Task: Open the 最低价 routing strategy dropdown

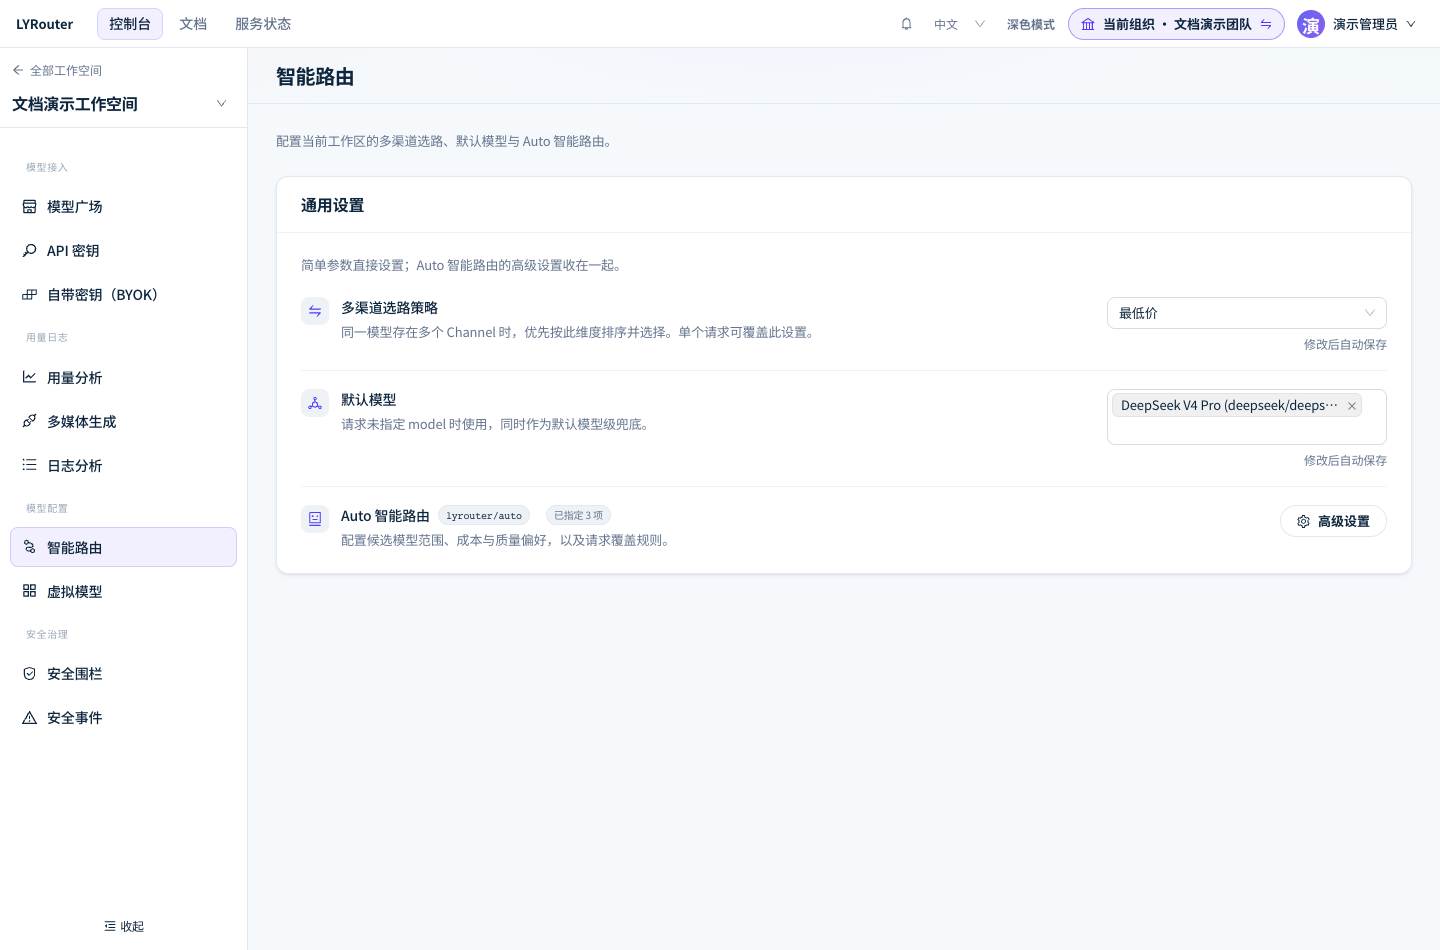Action: (1247, 313)
